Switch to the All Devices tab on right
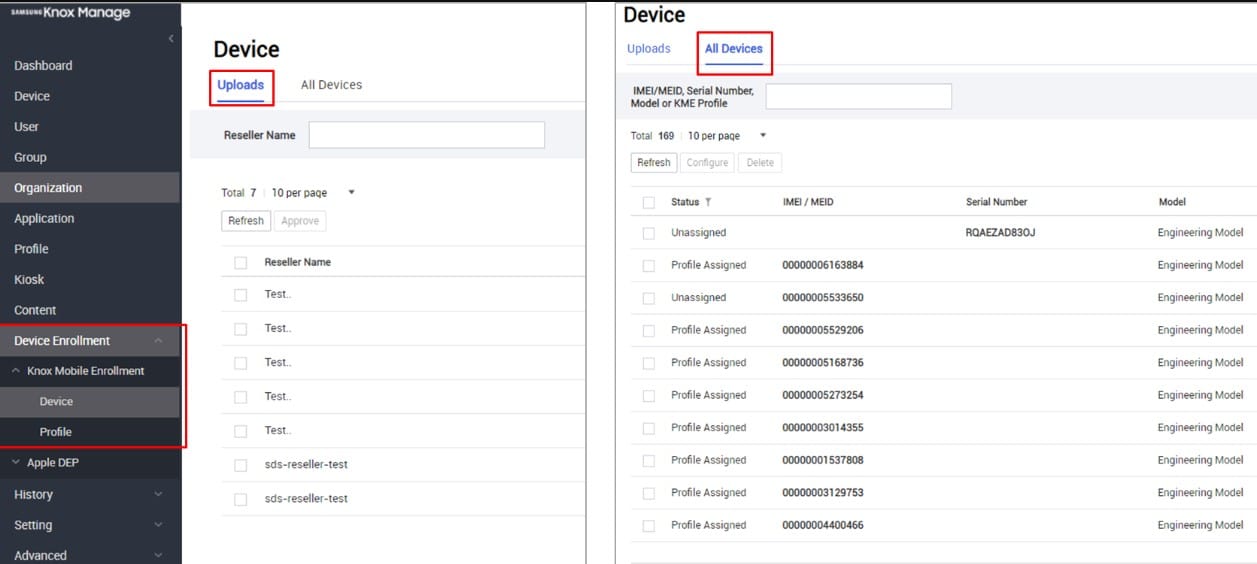 pos(733,49)
